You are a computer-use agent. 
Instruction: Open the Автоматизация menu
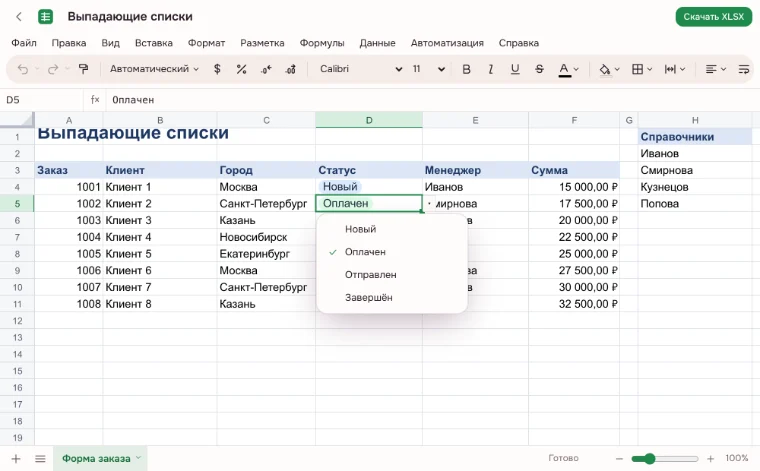447,43
